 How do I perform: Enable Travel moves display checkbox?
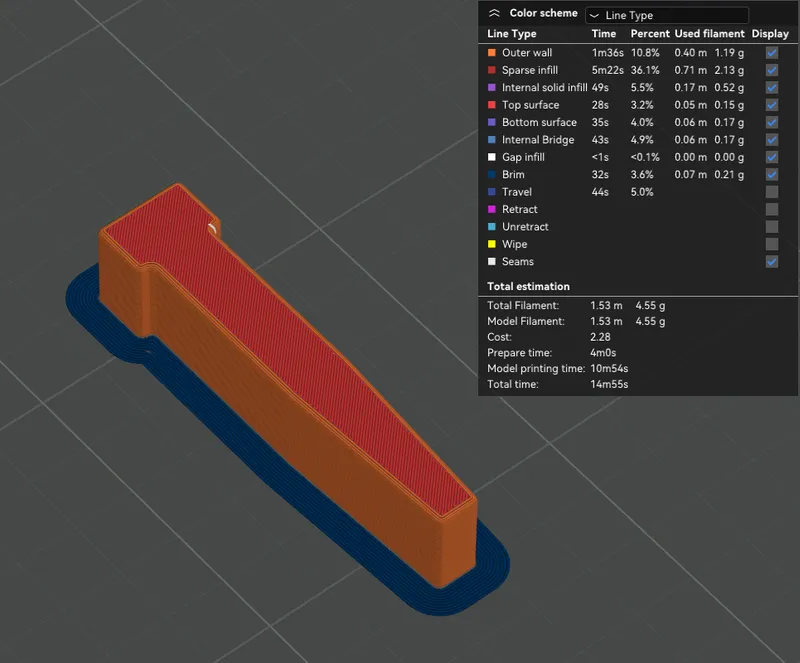771,192
